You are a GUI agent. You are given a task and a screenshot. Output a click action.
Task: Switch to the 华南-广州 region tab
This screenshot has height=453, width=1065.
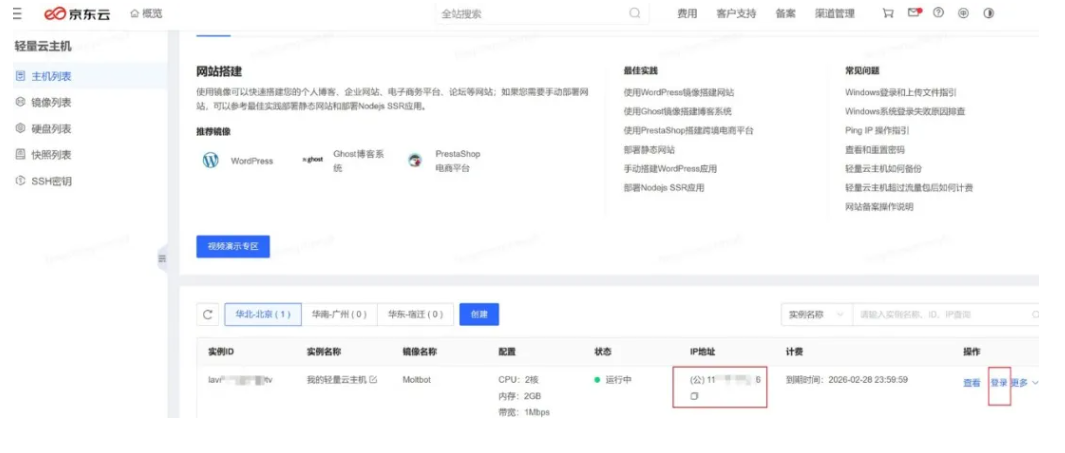(336, 315)
